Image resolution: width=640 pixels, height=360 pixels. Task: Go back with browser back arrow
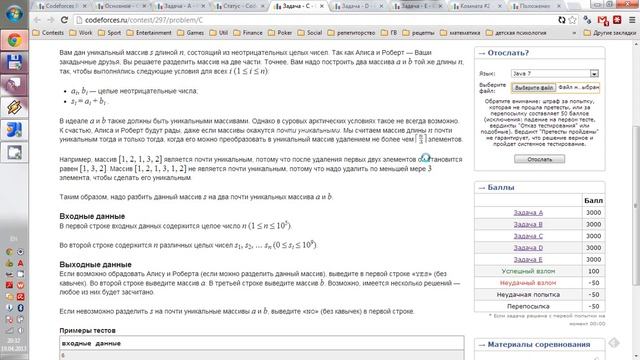tap(37, 20)
